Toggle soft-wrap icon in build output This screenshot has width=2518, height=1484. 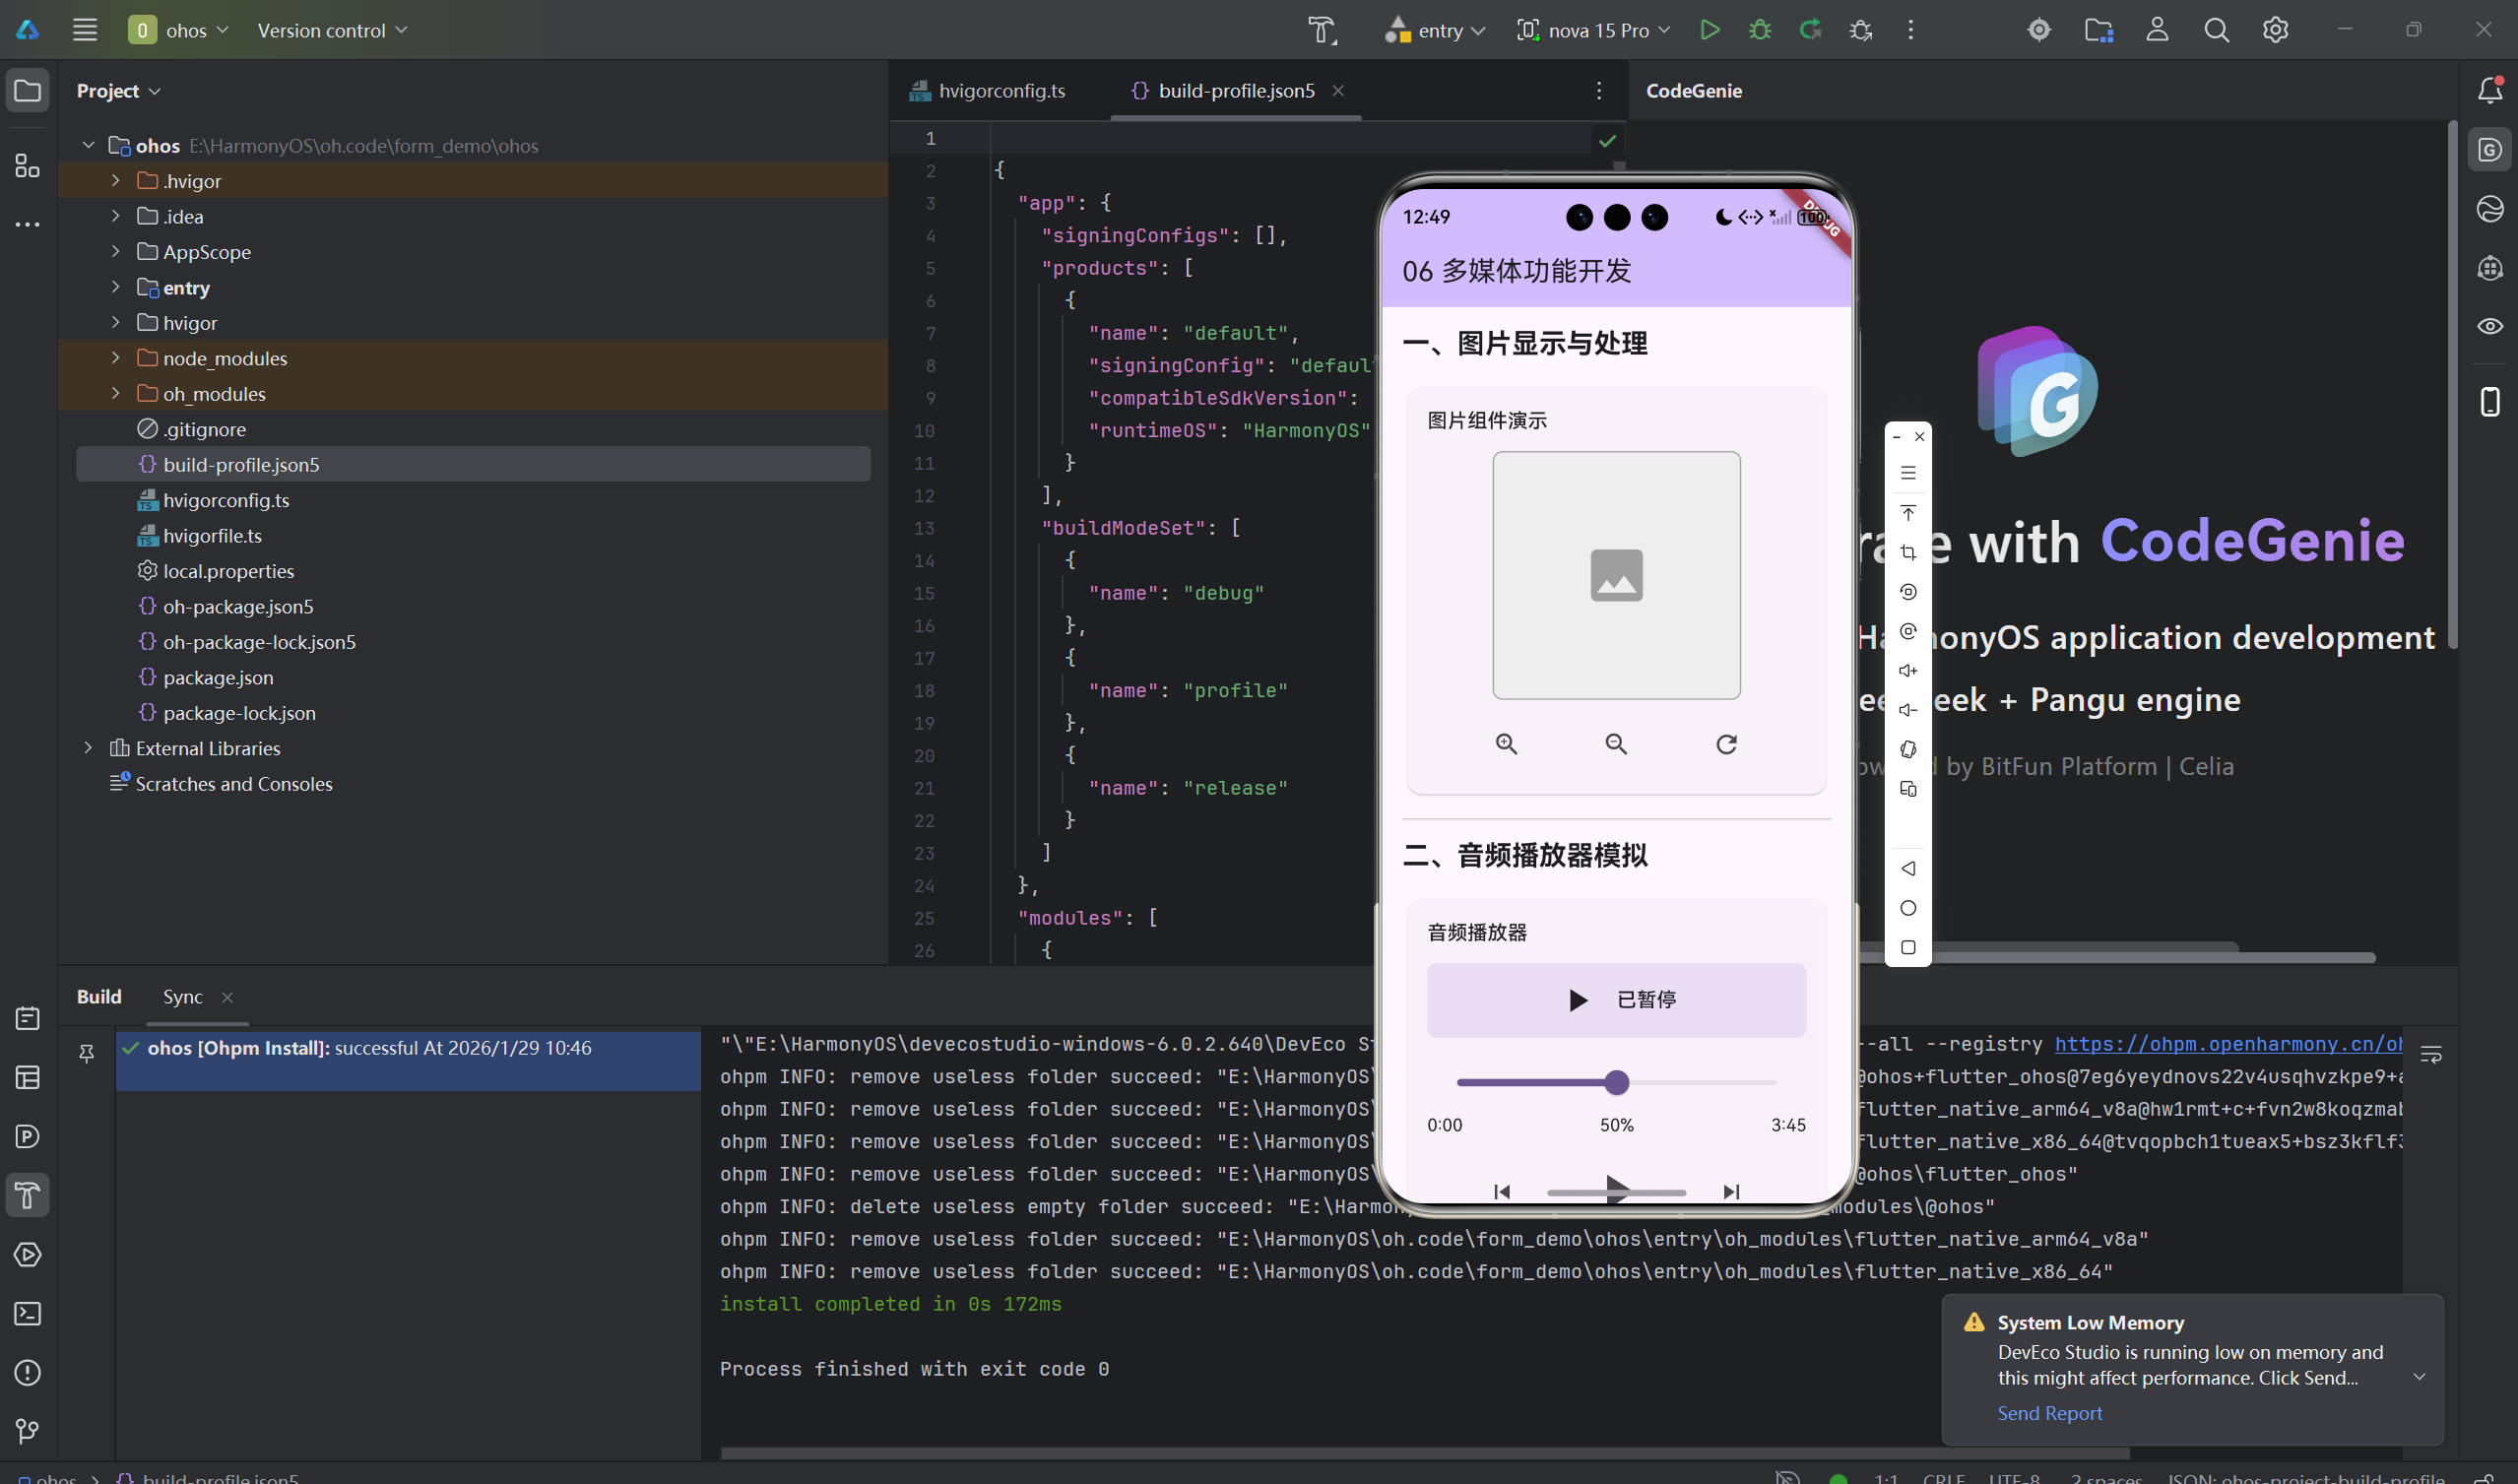coord(2430,1054)
